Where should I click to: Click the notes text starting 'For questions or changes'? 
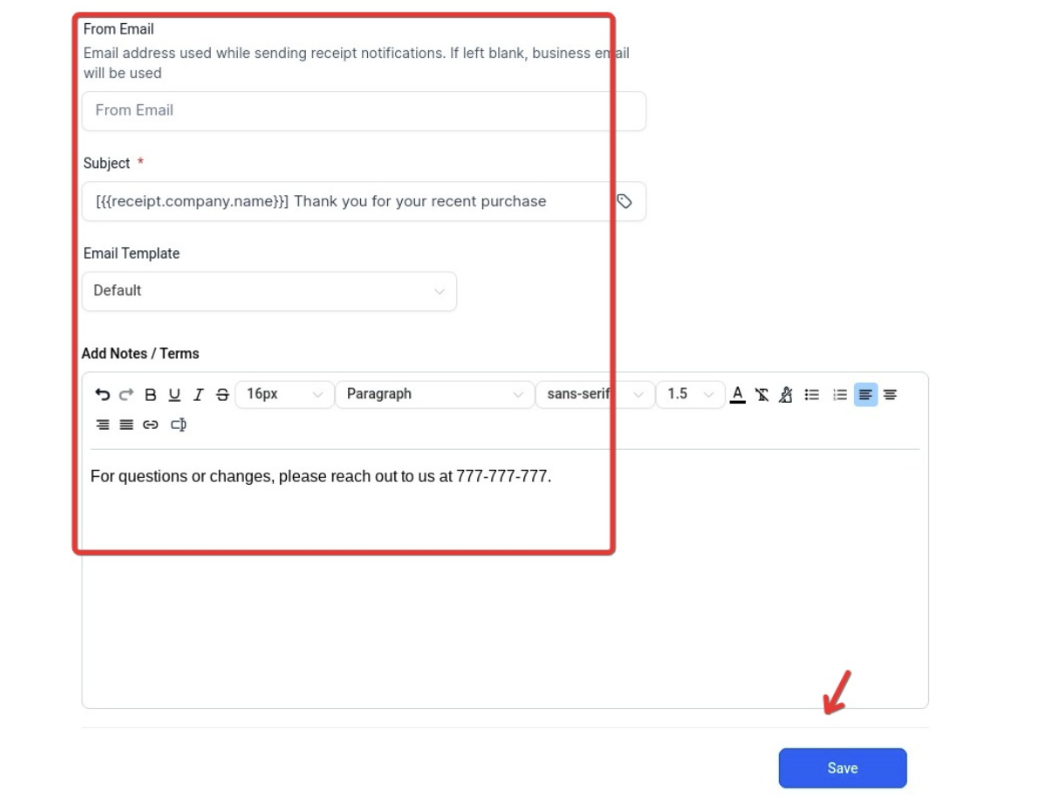321,476
